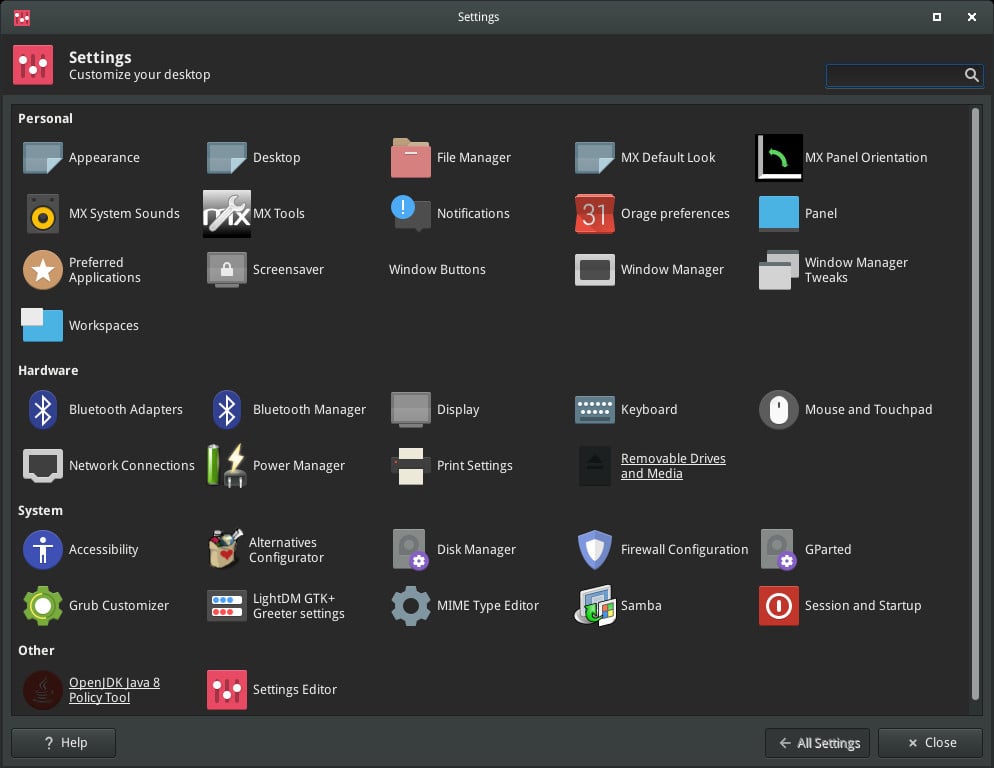Click the All Settings button

817,743
